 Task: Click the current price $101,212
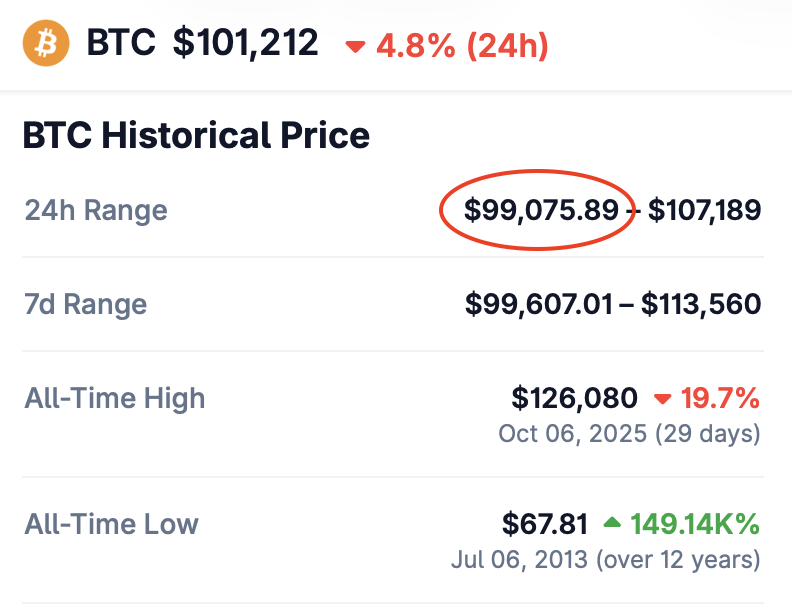coord(246,44)
